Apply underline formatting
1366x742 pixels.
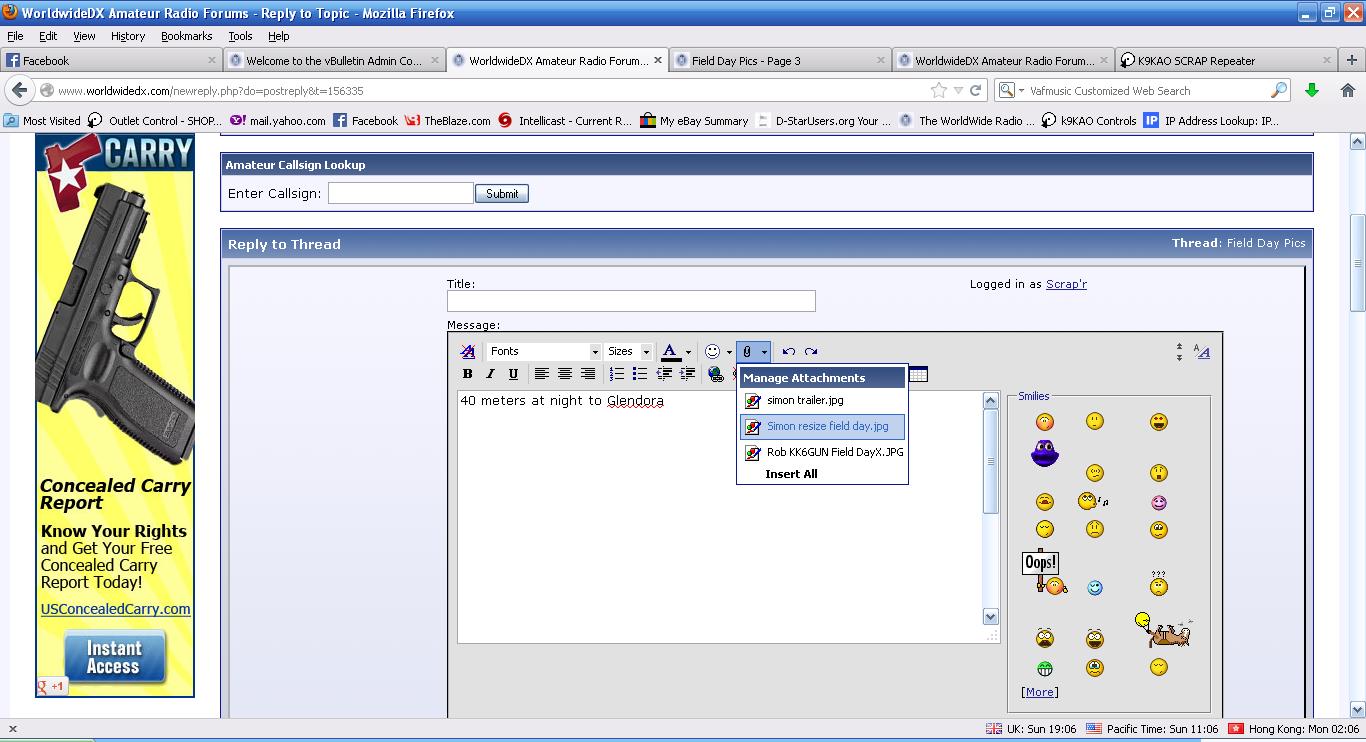513,374
